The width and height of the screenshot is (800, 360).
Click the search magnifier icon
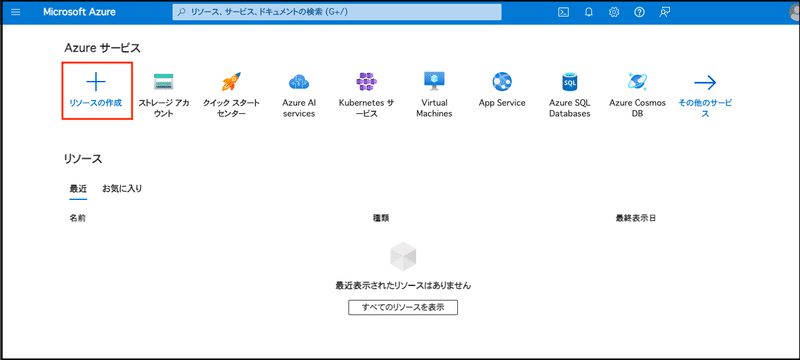182,12
